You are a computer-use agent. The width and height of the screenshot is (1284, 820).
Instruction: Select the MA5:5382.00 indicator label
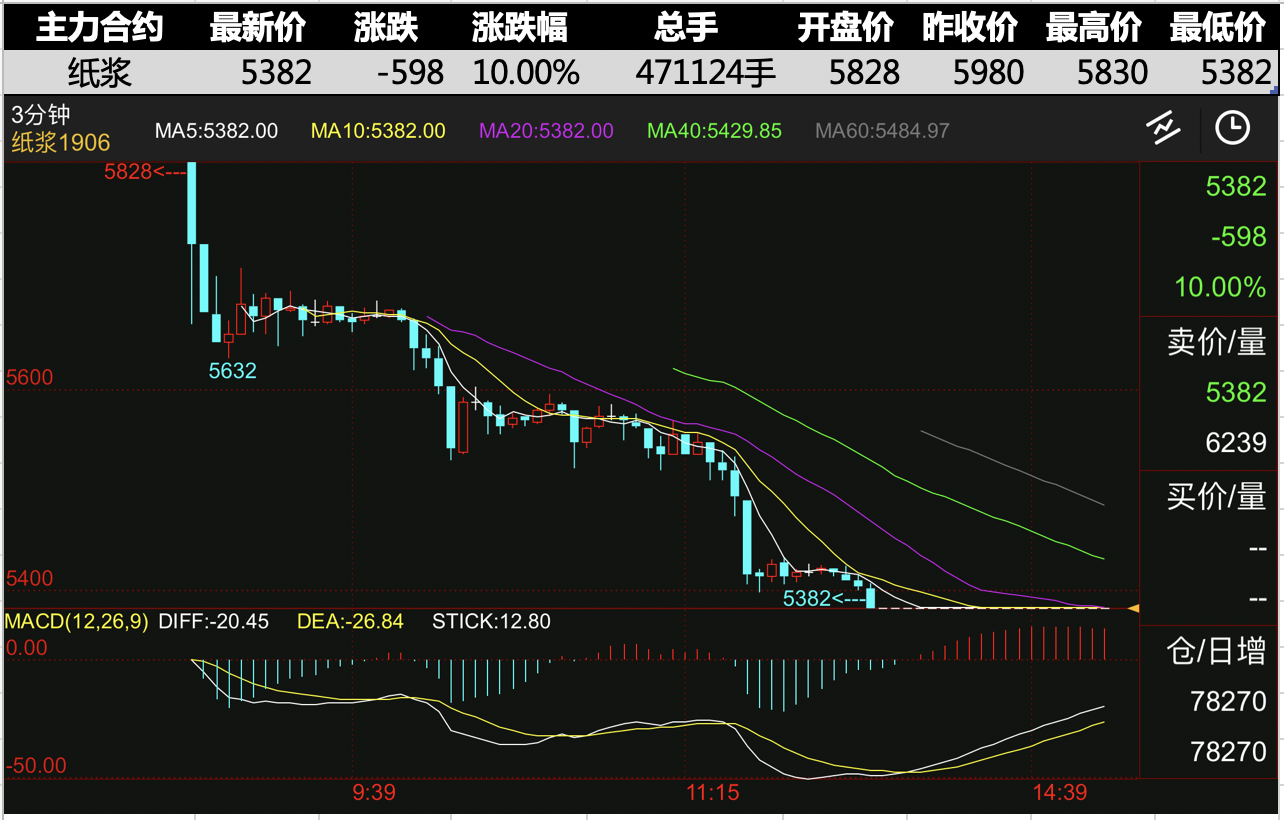pos(217,130)
